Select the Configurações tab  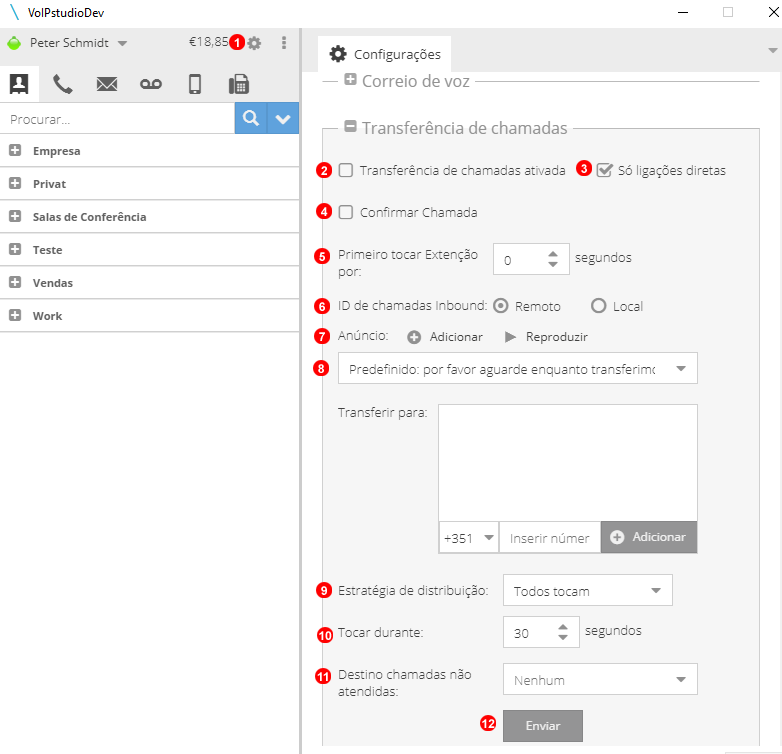385,54
